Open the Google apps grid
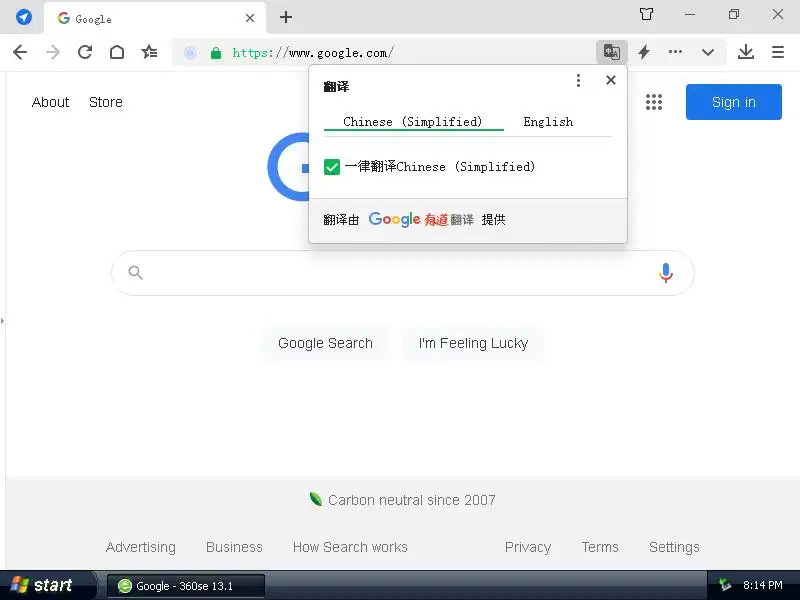The image size is (800, 600). 654,102
